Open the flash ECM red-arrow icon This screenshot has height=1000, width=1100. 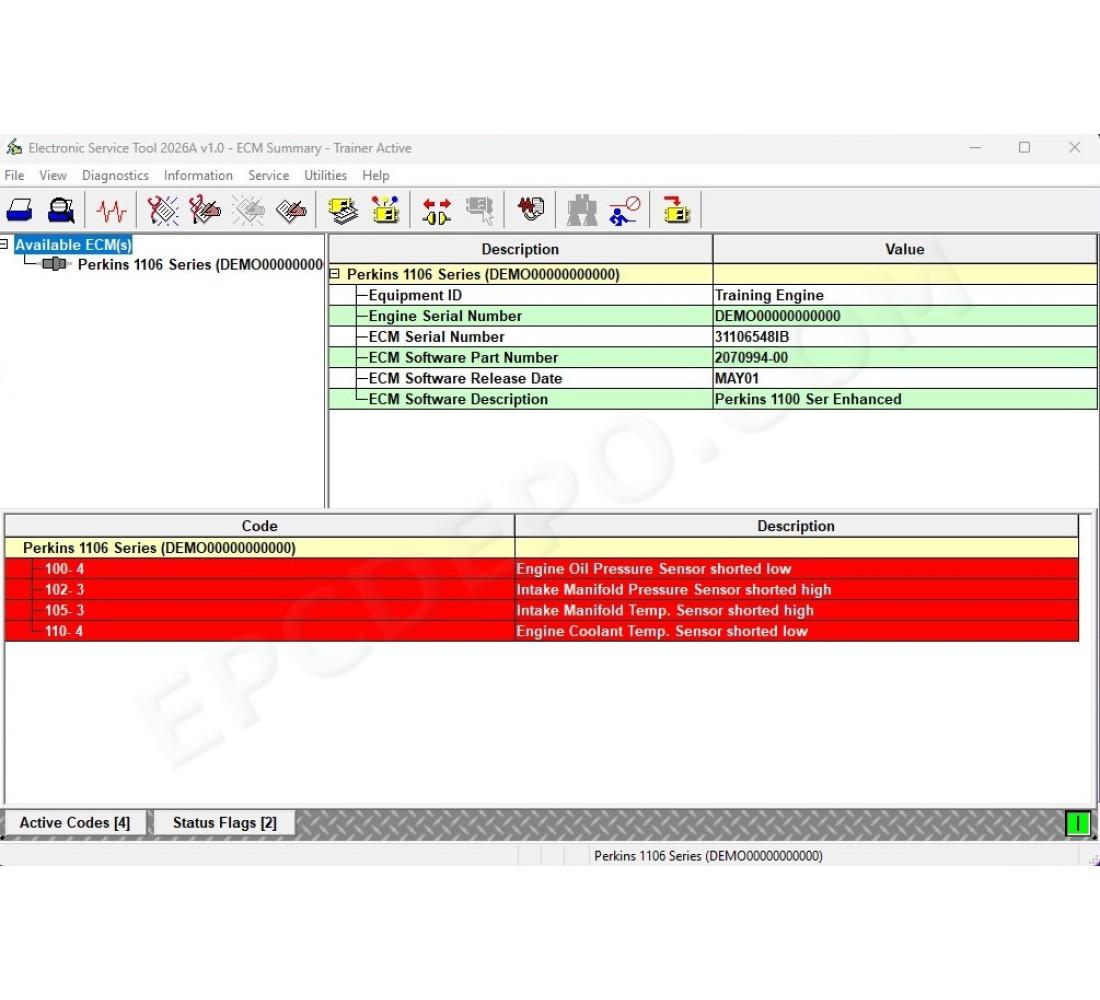676,210
